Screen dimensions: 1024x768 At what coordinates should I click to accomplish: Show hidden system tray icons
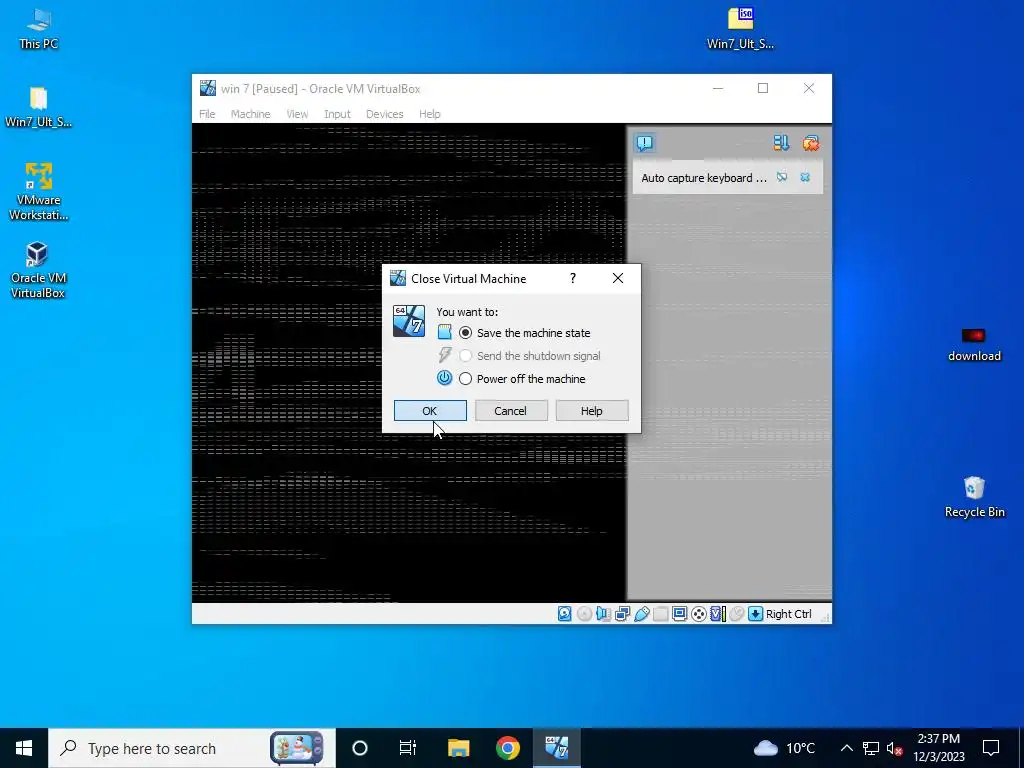click(x=846, y=748)
